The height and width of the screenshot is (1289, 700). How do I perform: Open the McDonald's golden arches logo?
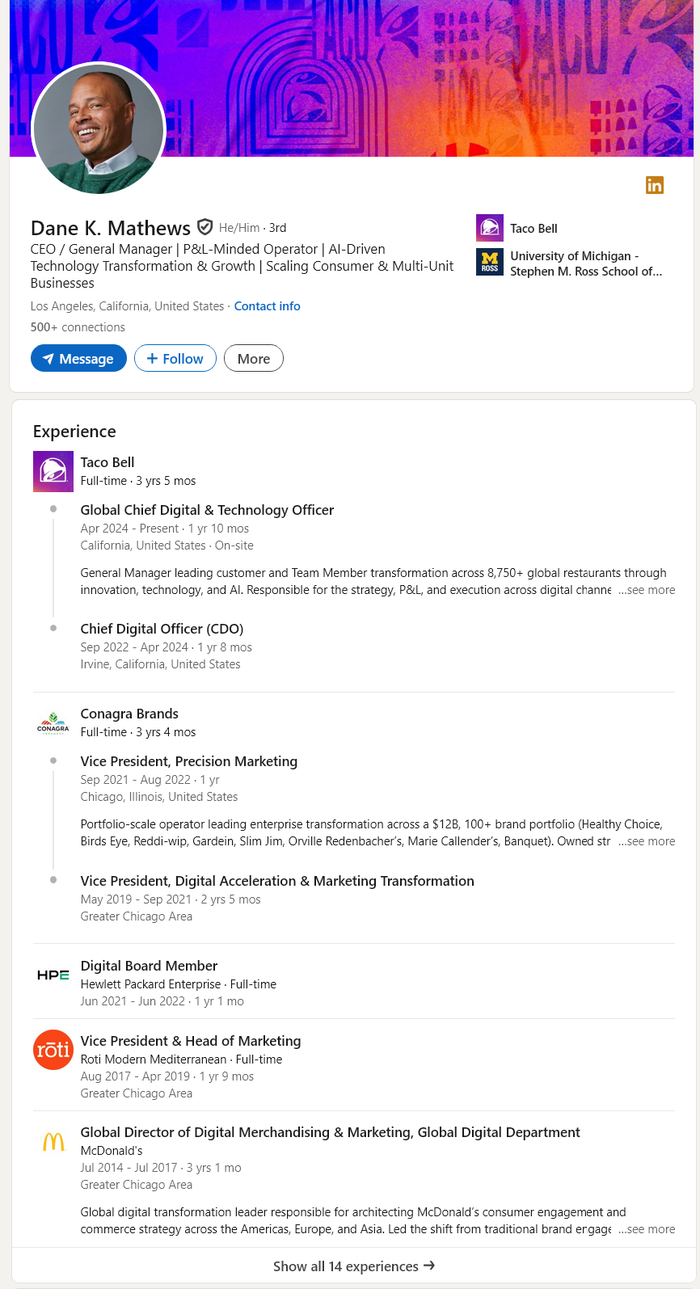(x=53, y=1142)
